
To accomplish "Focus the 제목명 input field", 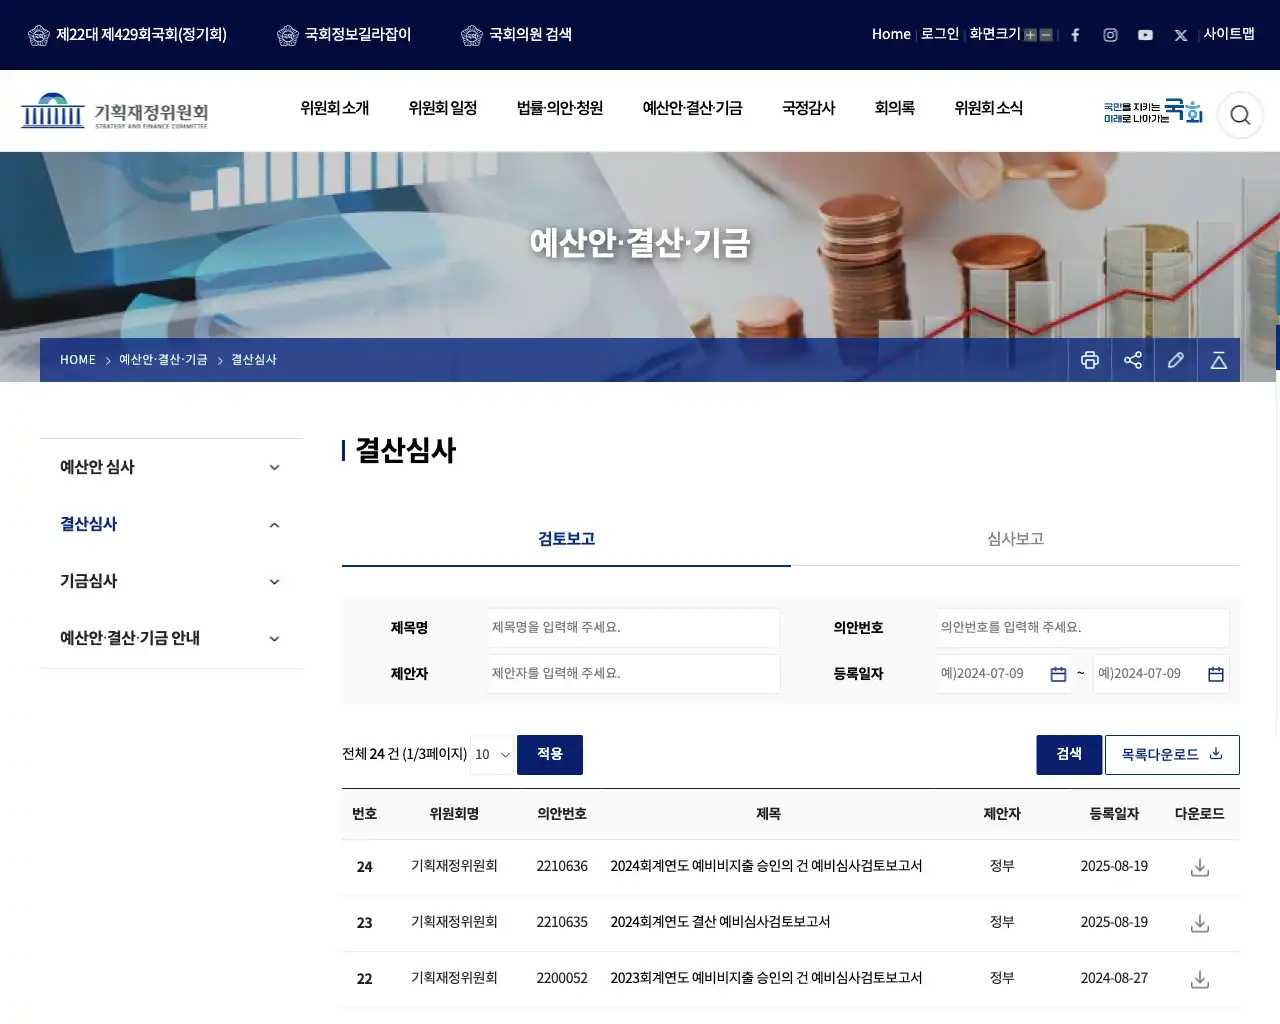I will click(634, 628).
